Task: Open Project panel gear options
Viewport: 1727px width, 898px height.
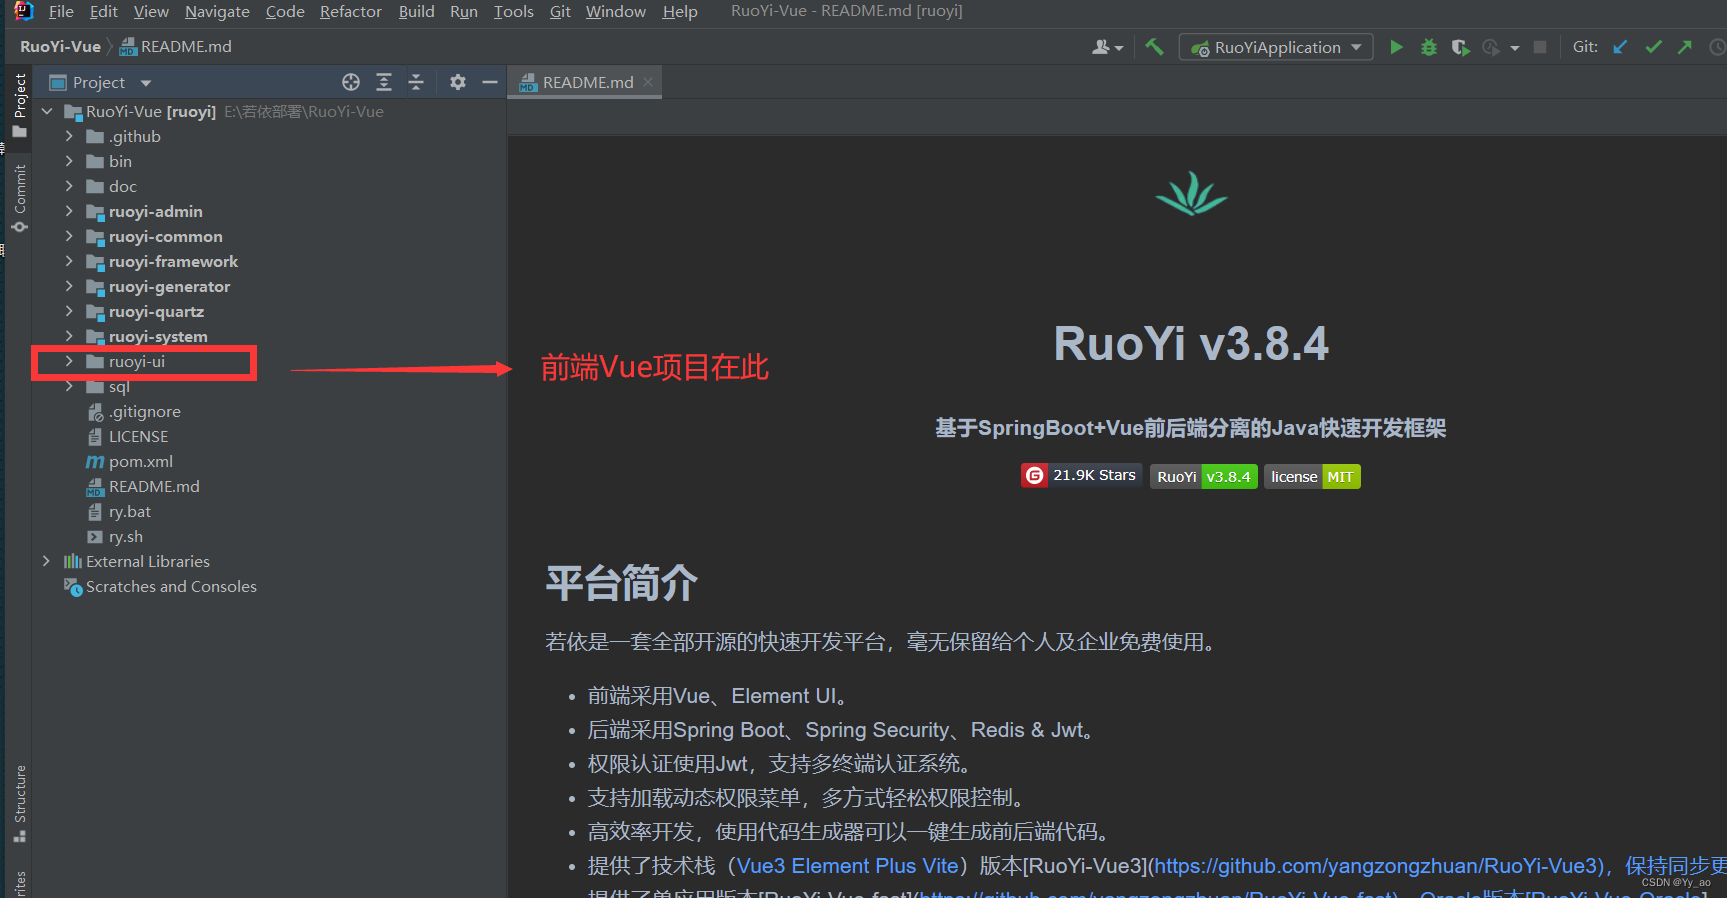Action: [x=458, y=82]
